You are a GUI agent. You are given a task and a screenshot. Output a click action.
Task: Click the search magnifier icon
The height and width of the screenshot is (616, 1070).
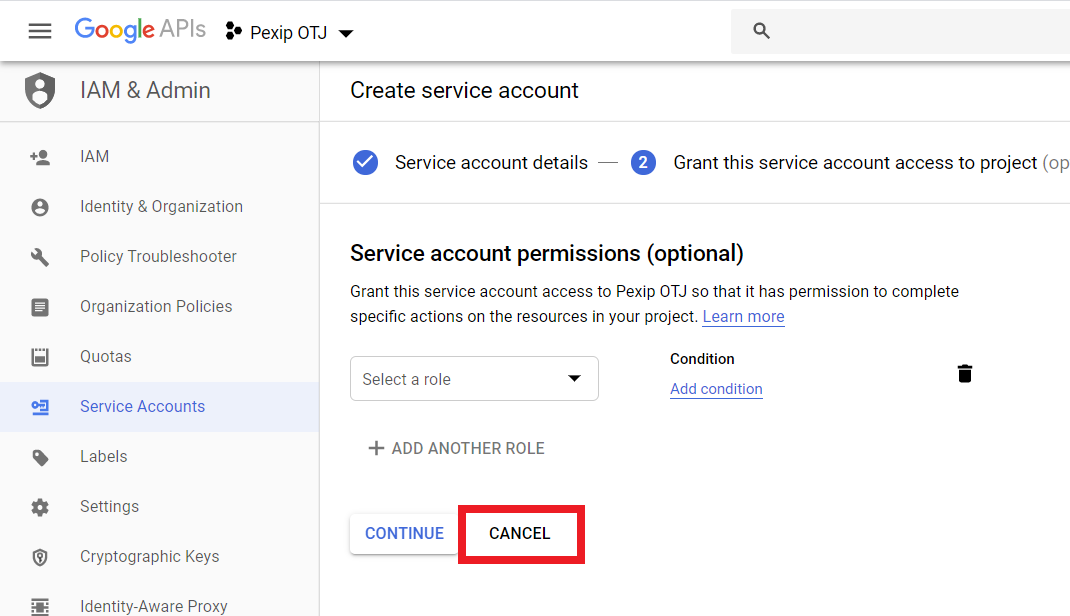[762, 31]
